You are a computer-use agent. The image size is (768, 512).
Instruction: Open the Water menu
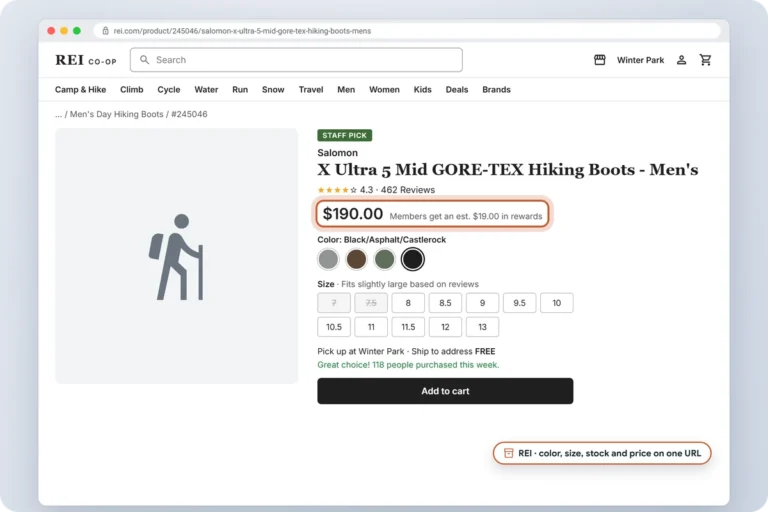tap(206, 90)
